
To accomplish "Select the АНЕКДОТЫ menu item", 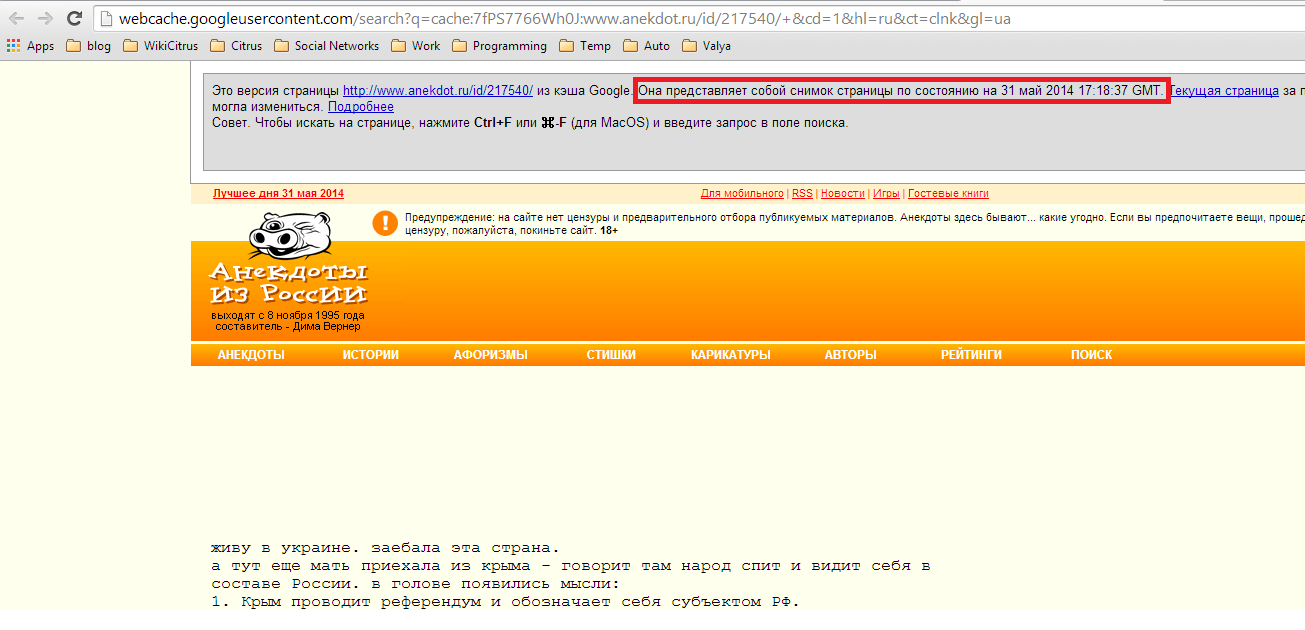I will point(251,355).
